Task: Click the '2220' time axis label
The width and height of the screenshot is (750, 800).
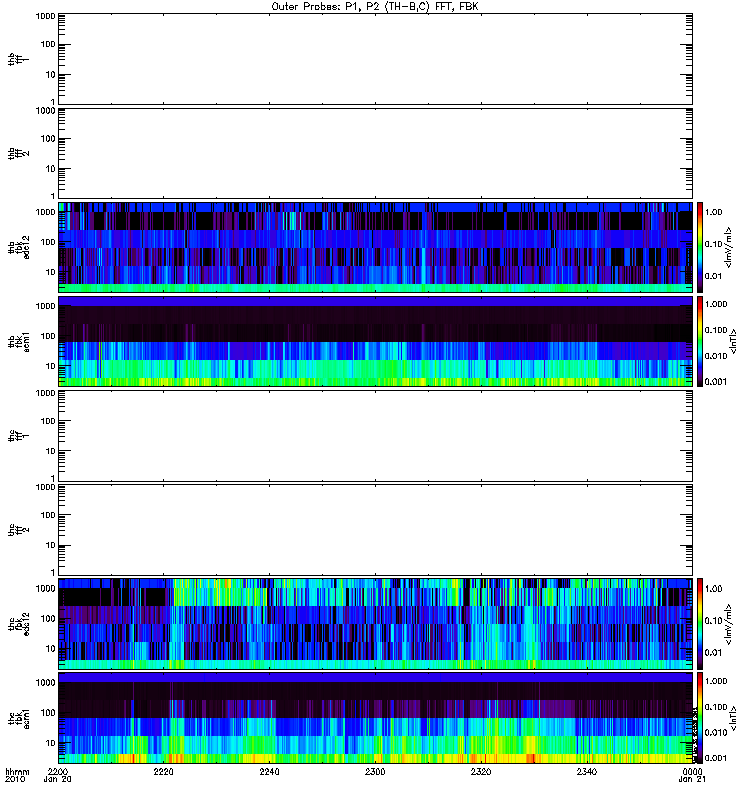Action: [163, 771]
